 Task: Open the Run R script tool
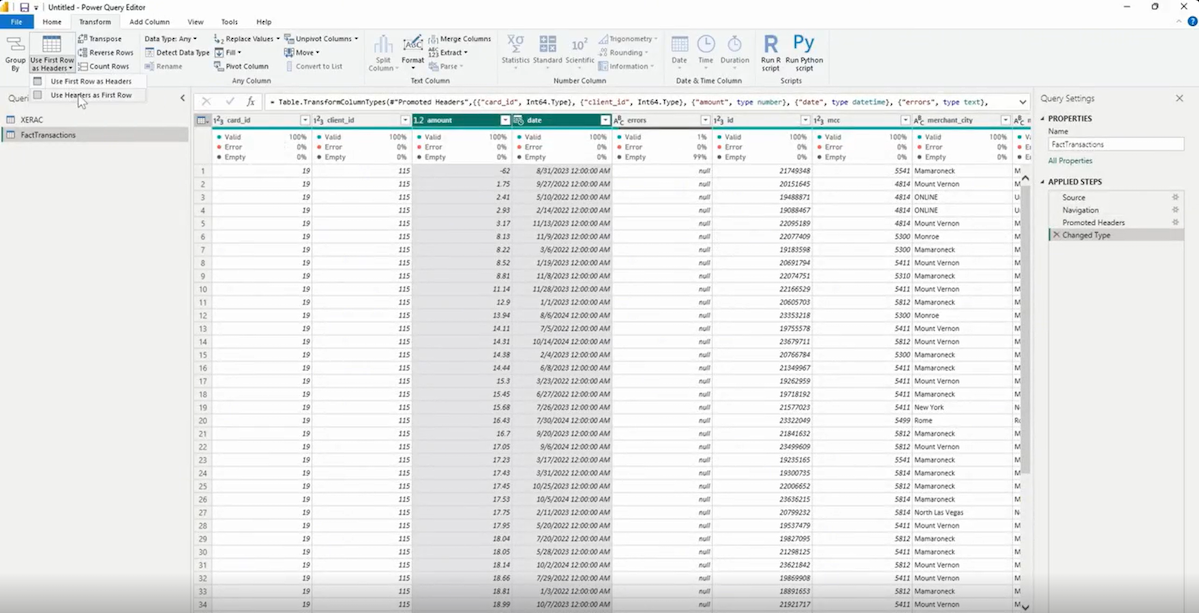pyautogui.click(x=771, y=53)
